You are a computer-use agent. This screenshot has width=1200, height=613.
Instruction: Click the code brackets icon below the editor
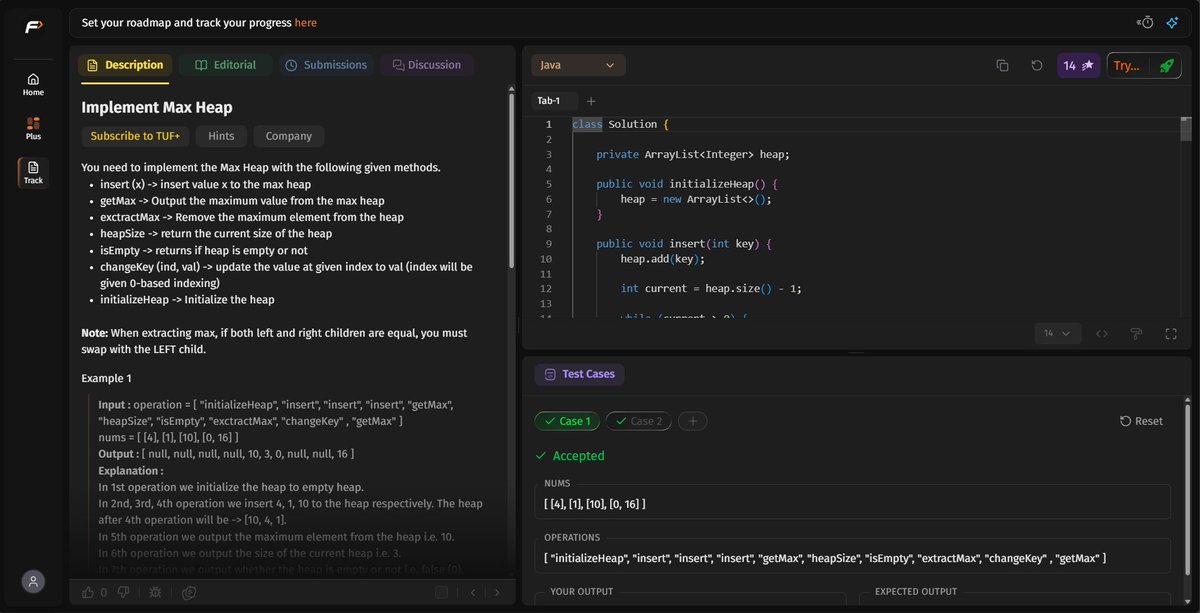(x=1102, y=333)
